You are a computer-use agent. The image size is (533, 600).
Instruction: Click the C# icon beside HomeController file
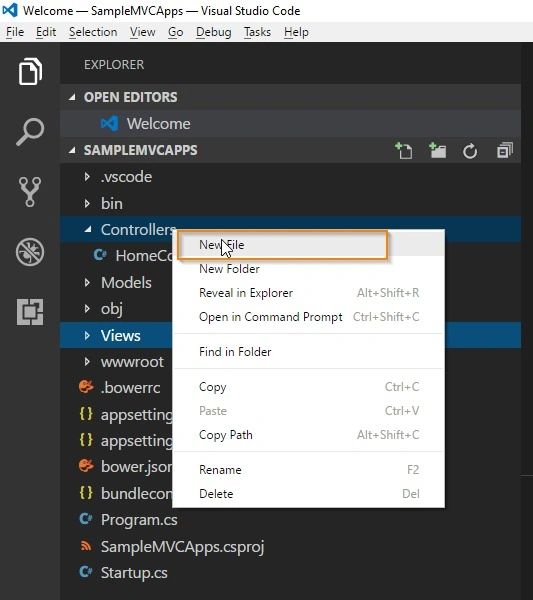100,255
